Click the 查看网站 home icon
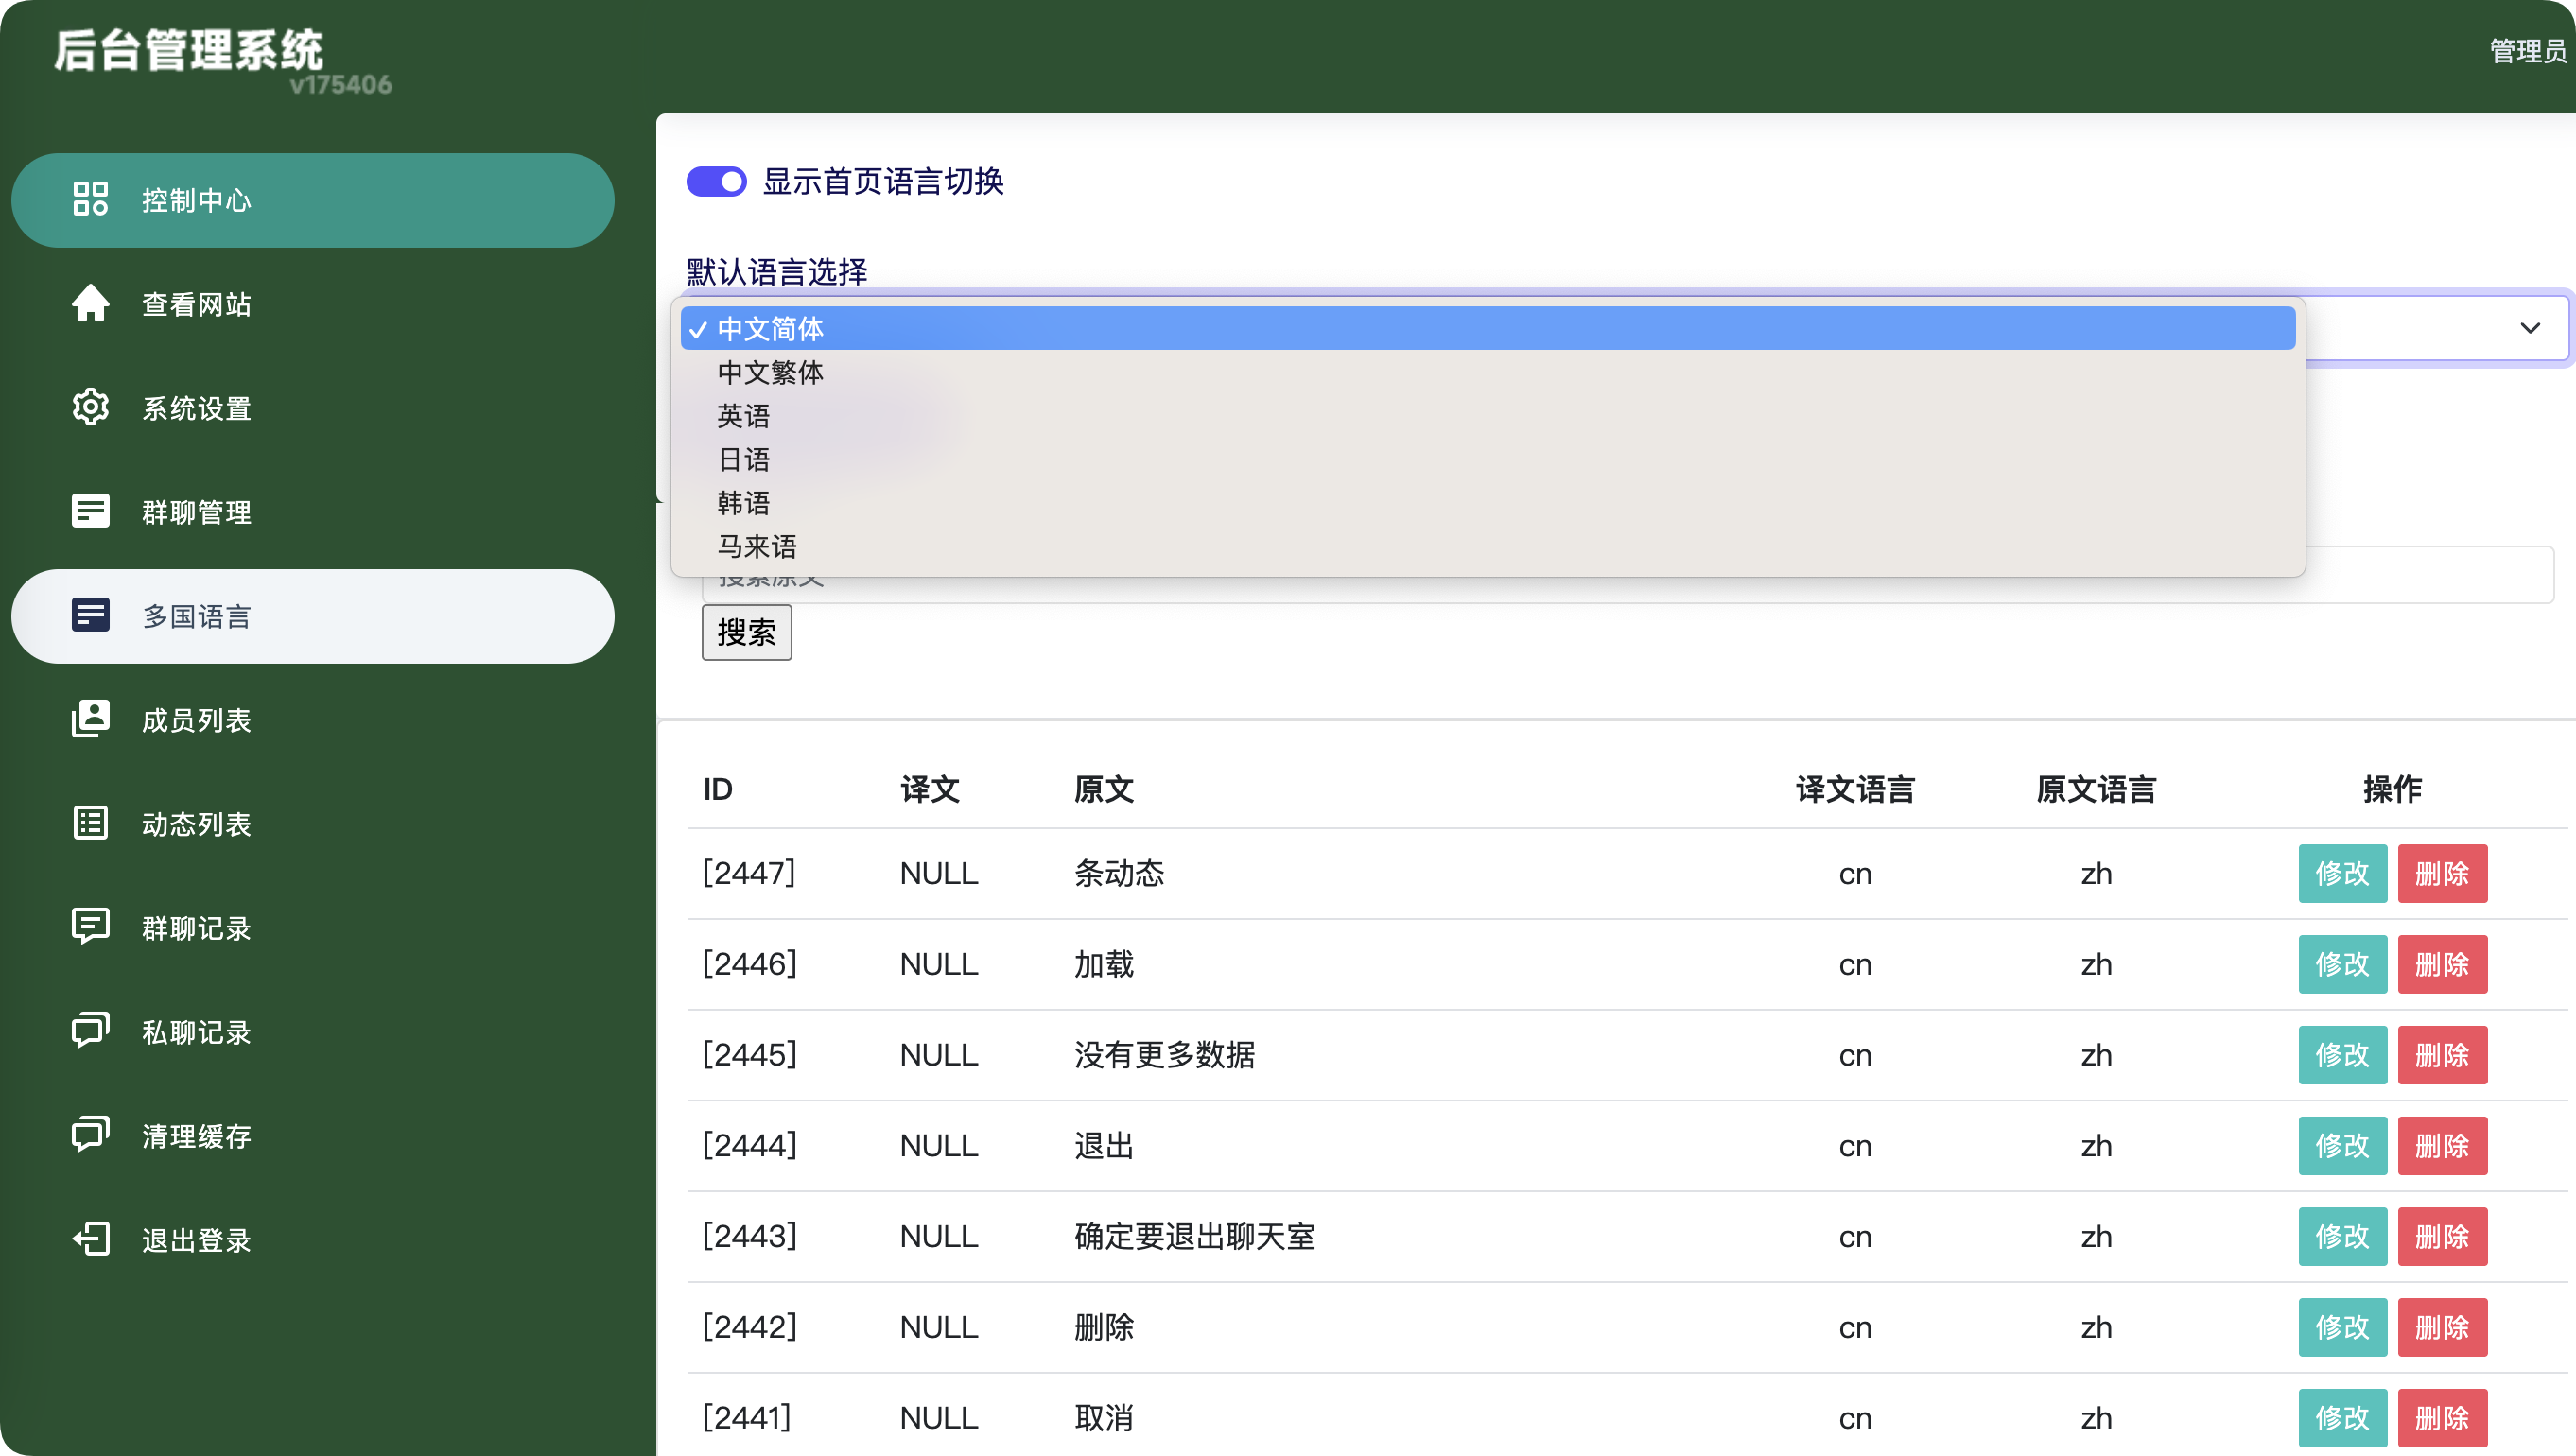The width and height of the screenshot is (2576, 1456). pyautogui.click(x=91, y=304)
